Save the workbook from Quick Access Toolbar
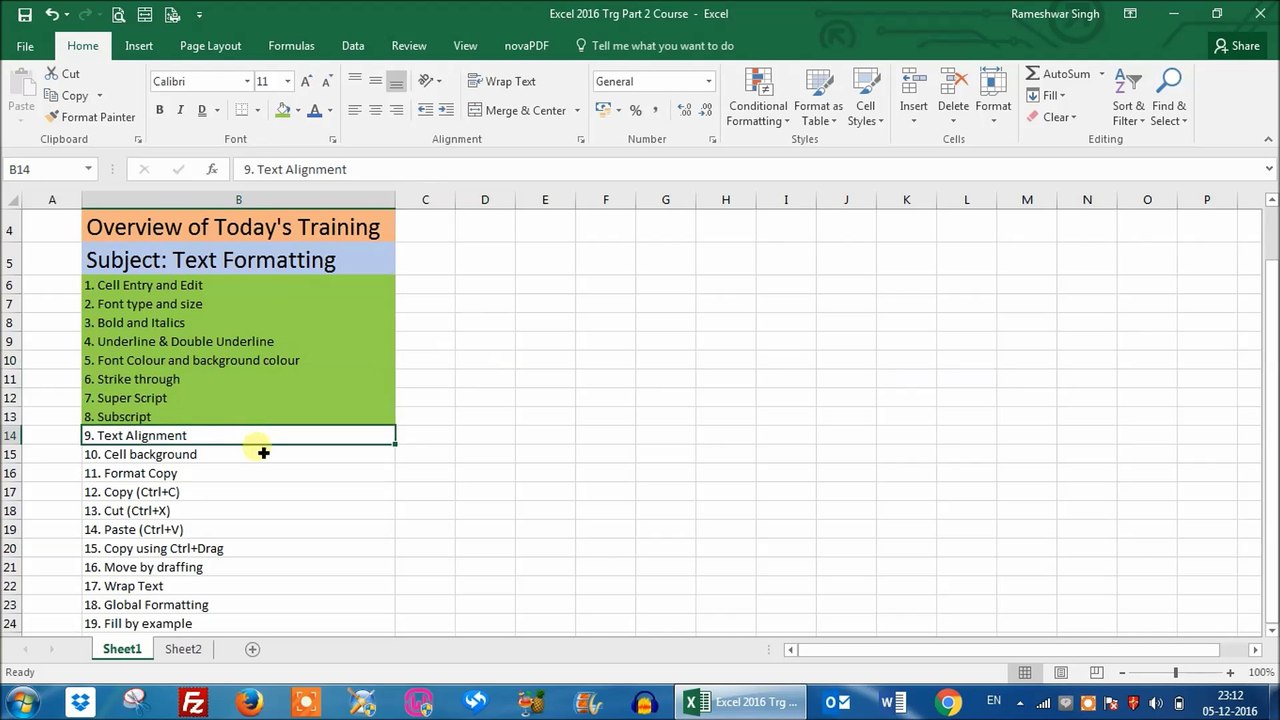This screenshot has height=720, width=1280. [25, 15]
